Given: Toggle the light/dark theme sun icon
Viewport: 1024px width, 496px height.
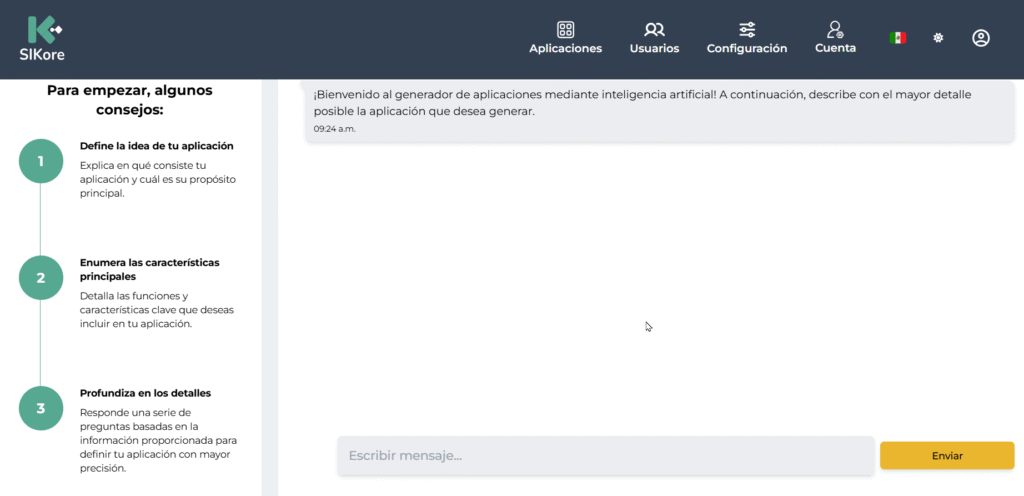Looking at the screenshot, I should click(x=938, y=38).
